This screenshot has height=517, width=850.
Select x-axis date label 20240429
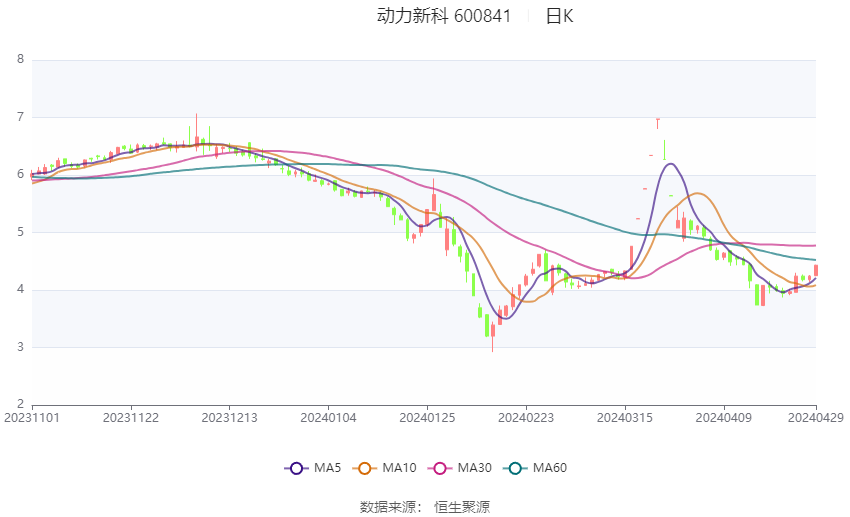click(816, 418)
